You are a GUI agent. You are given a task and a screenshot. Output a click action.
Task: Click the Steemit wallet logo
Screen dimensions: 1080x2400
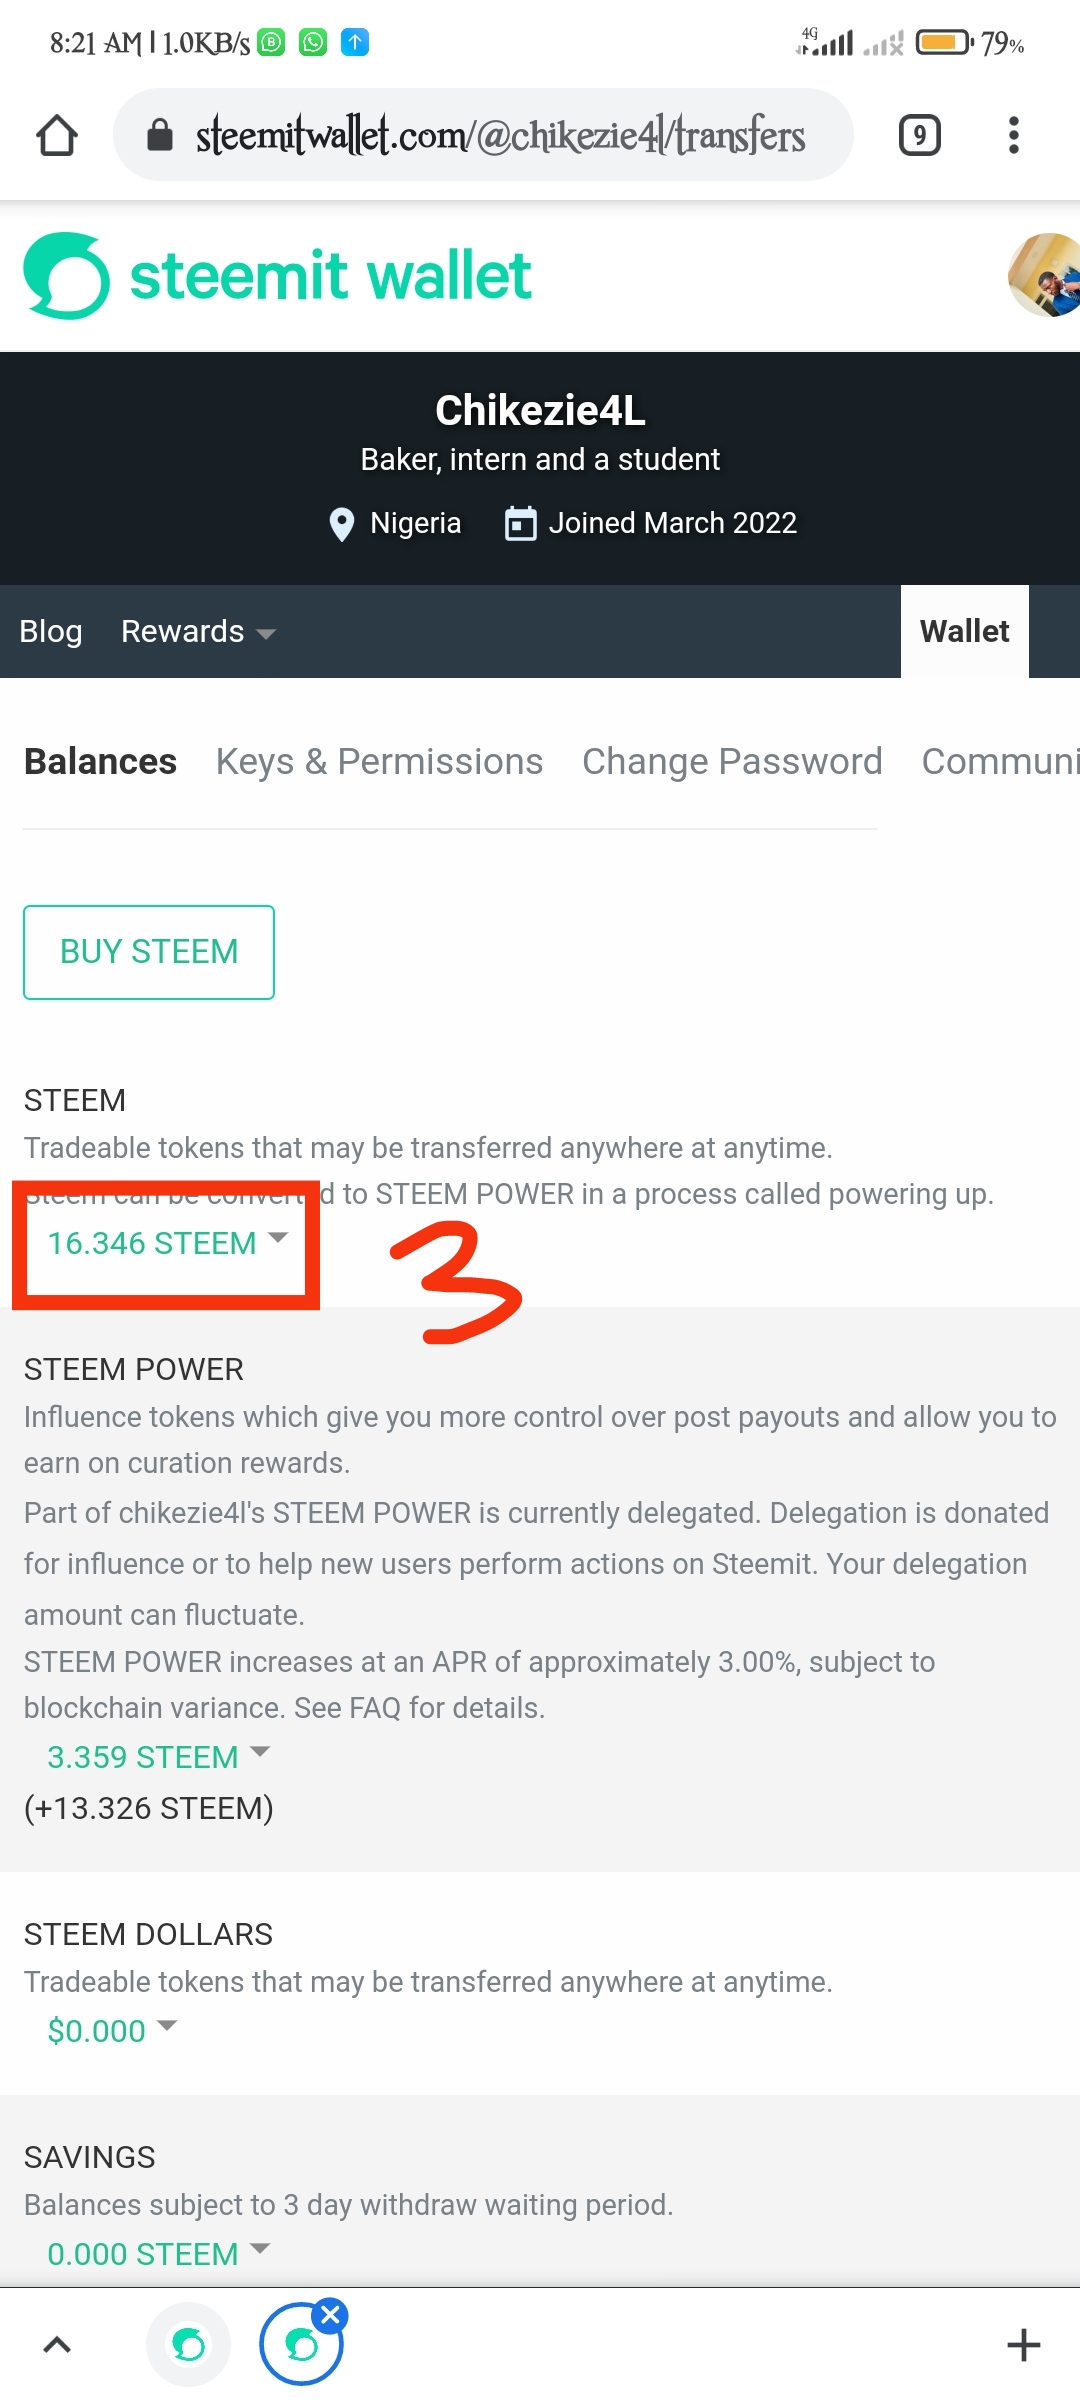coord(277,276)
